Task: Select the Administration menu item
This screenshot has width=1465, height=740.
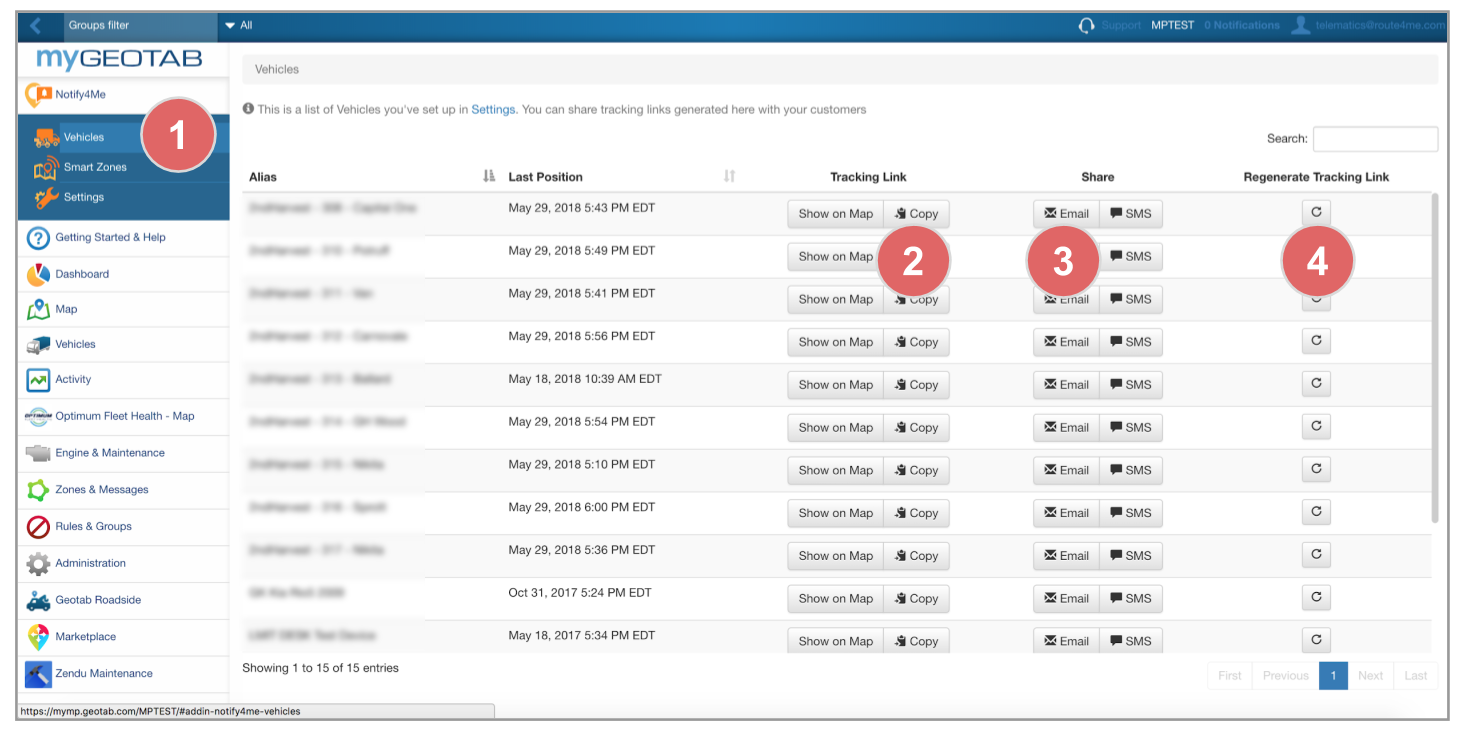Action: click(x=90, y=563)
